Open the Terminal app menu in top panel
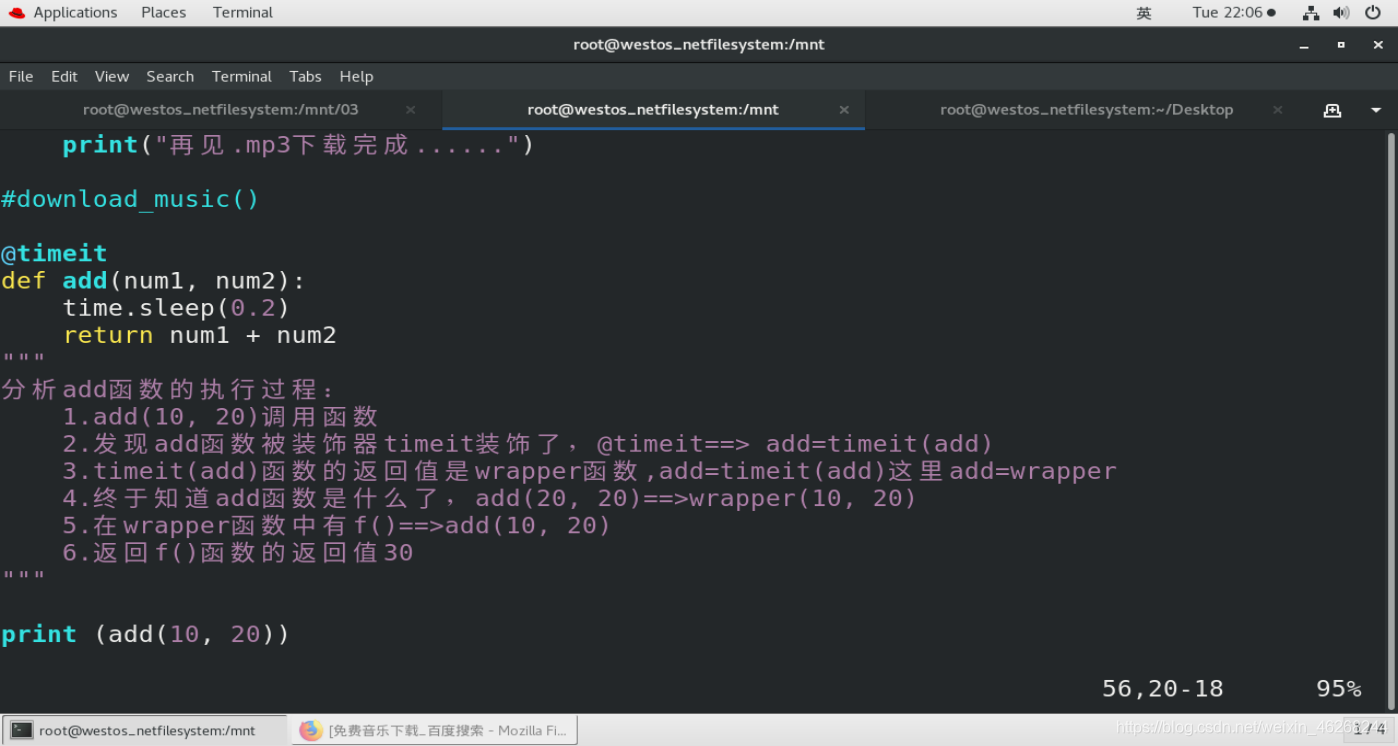This screenshot has width=1398, height=746. click(242, 12)
